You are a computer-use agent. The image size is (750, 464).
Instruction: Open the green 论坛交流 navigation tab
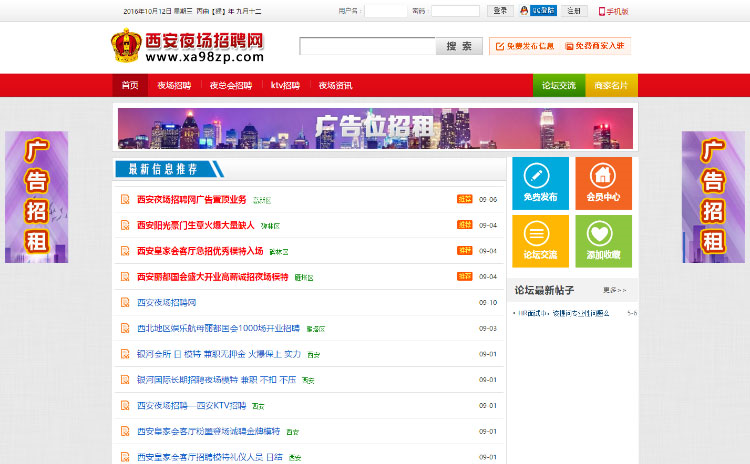coord(559,86)
